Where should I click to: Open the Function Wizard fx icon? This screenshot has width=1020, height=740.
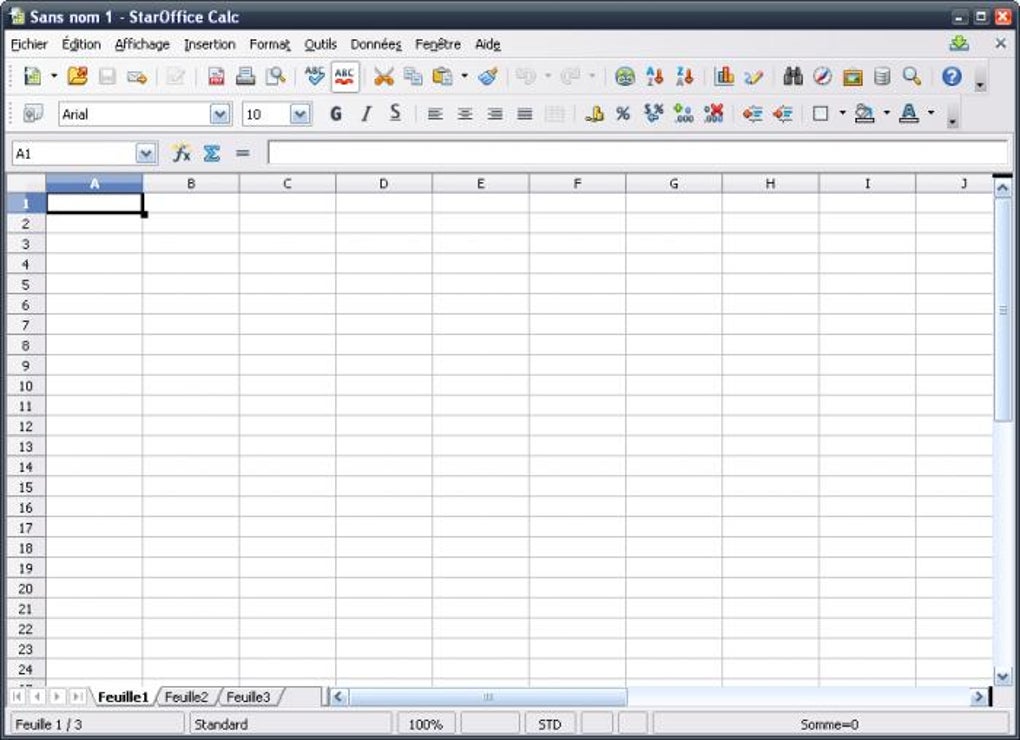coord(181,153)
